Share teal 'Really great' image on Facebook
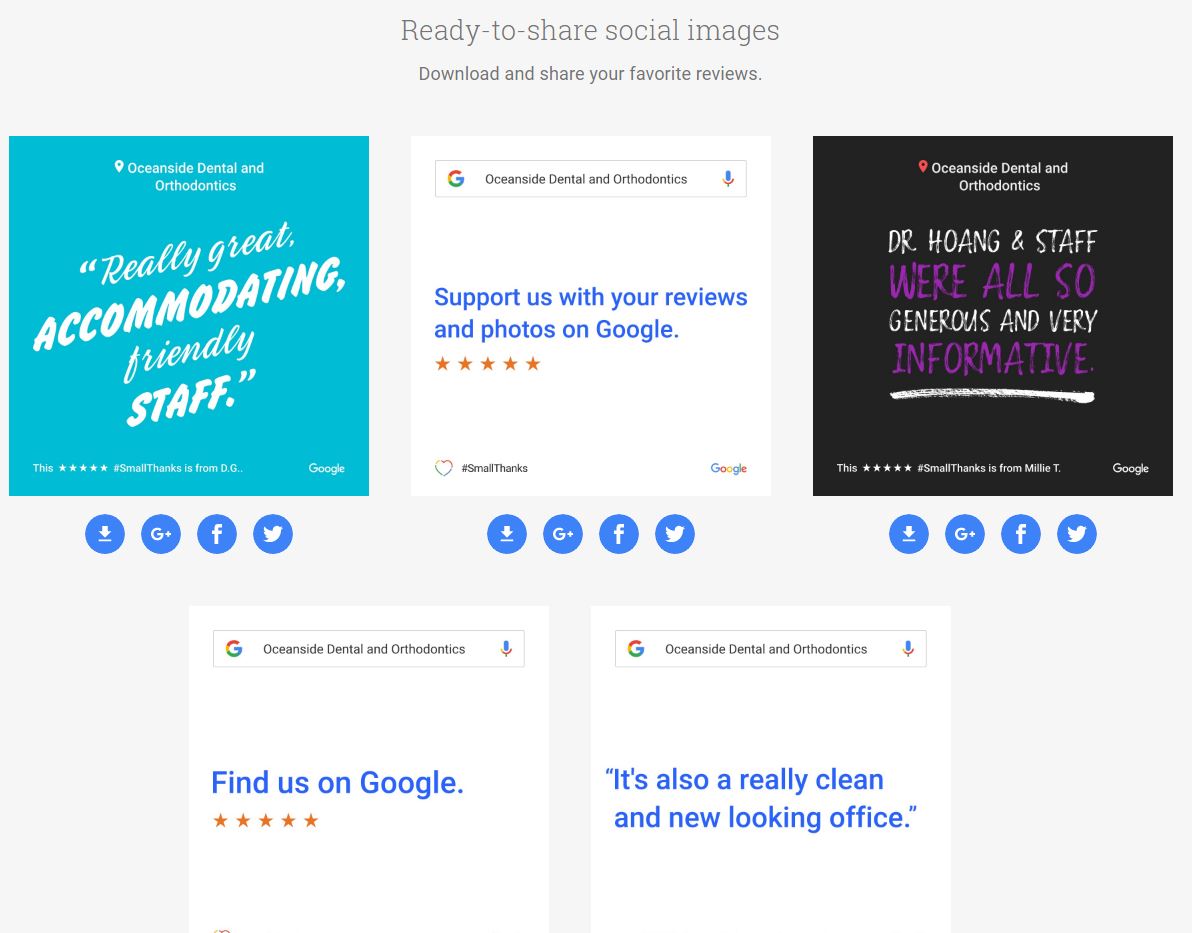This screenshot has width=1192, height=933. (x=217, y=534)
